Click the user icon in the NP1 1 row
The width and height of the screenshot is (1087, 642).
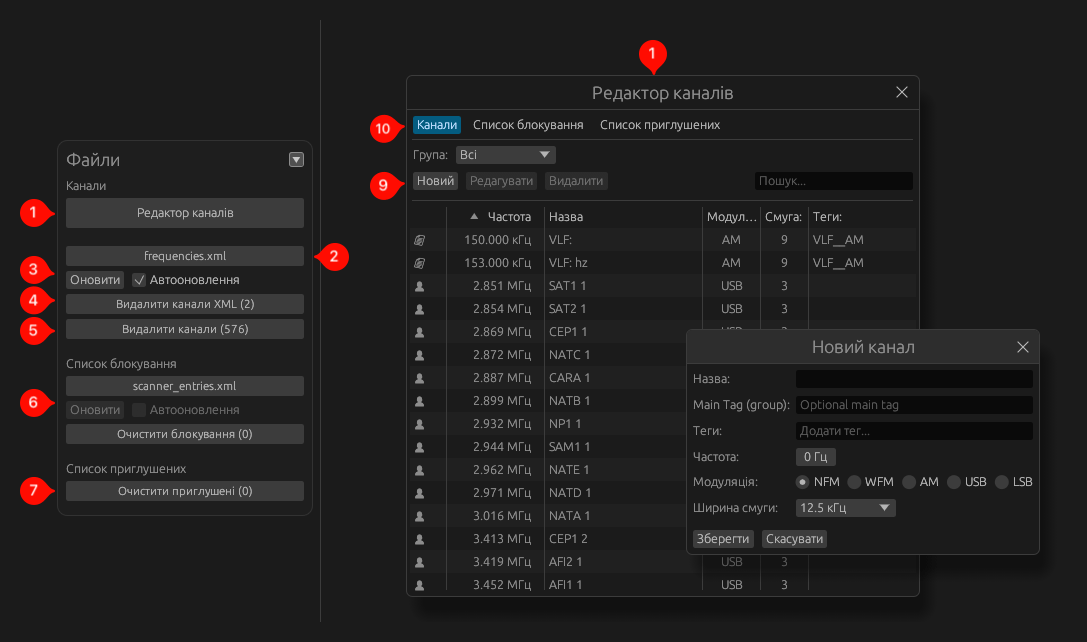tap(419, 424)
